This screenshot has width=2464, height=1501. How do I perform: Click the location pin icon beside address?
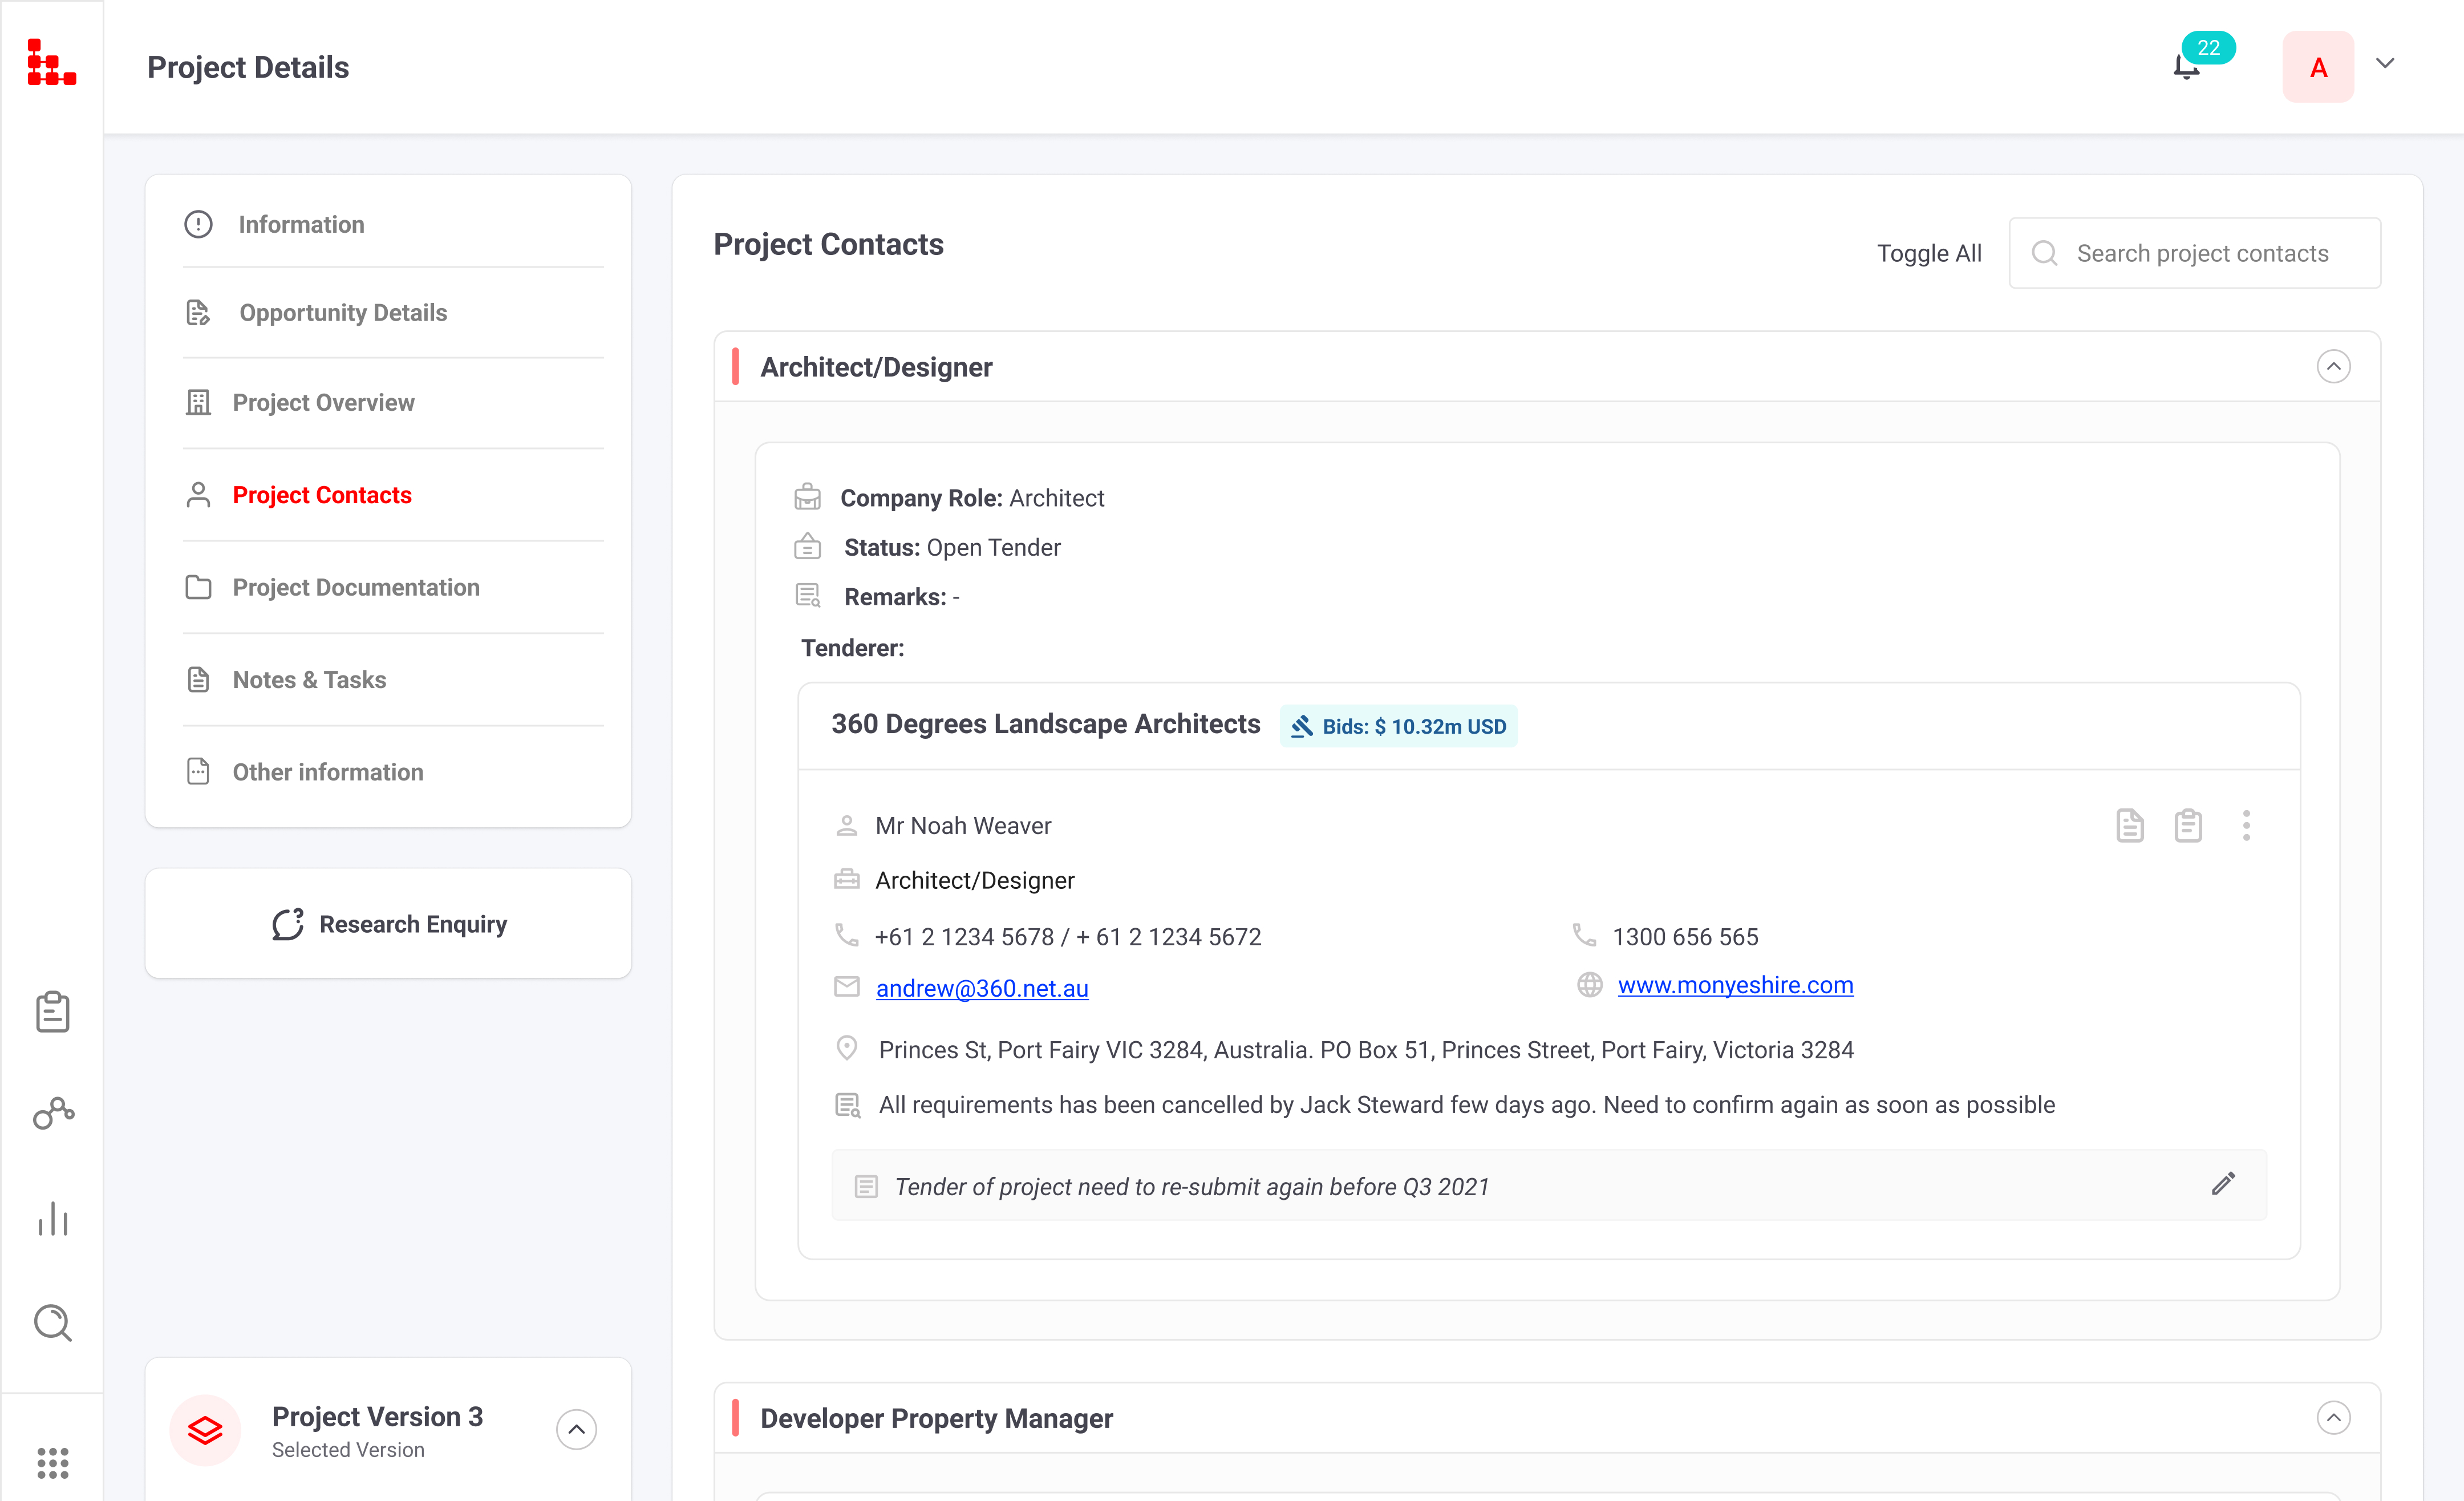pos(846,1048)
